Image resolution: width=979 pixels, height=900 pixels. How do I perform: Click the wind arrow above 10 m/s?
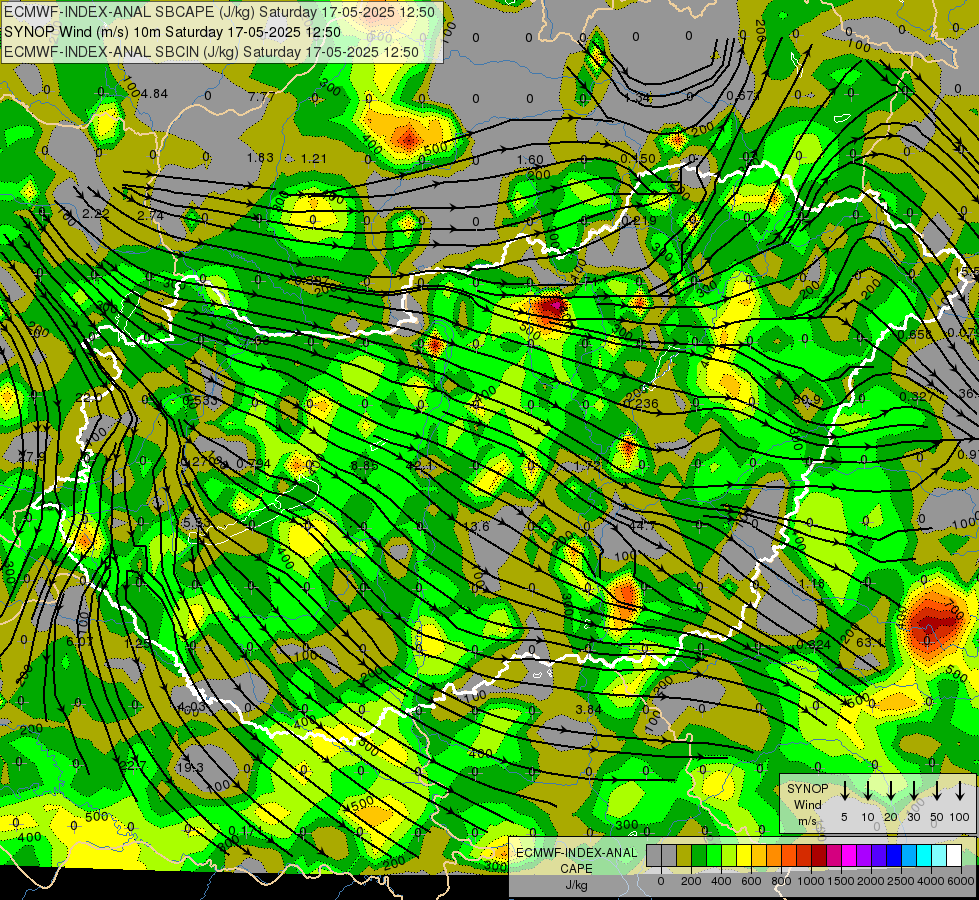click(x=868, y=790)
